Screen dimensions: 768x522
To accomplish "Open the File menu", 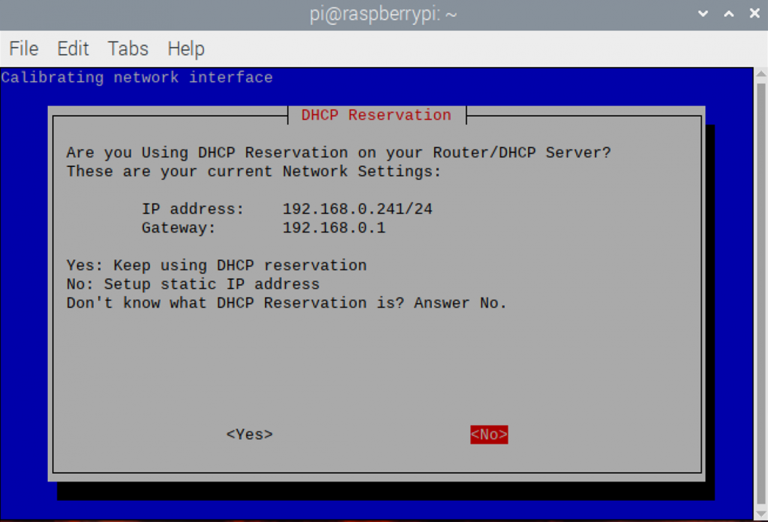I will coord(23,48).
